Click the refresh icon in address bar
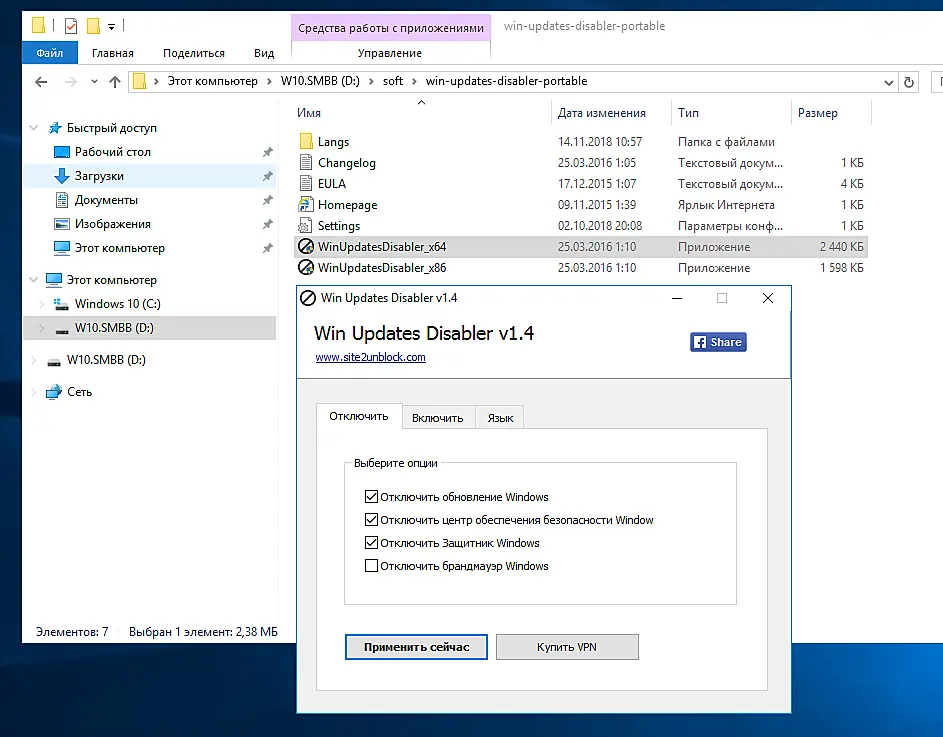 point(909,82)
